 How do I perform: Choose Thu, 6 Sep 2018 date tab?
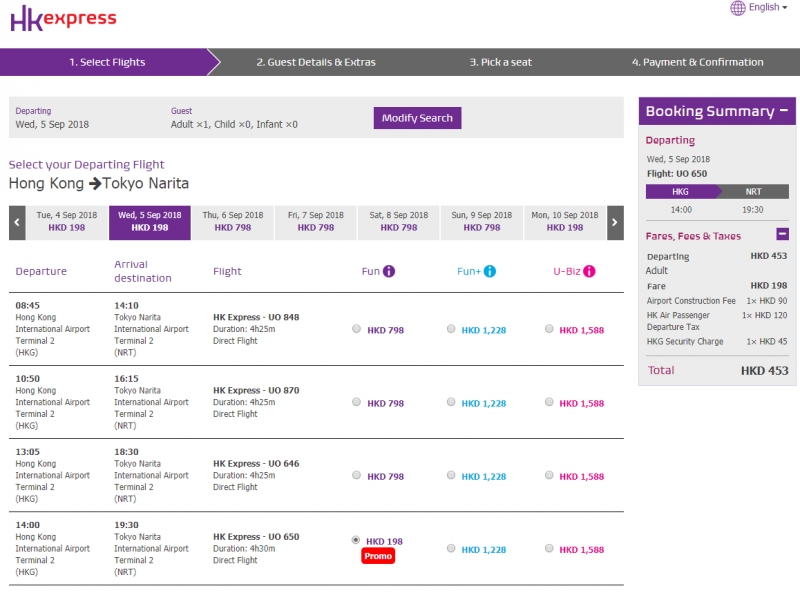click(233, 222)
